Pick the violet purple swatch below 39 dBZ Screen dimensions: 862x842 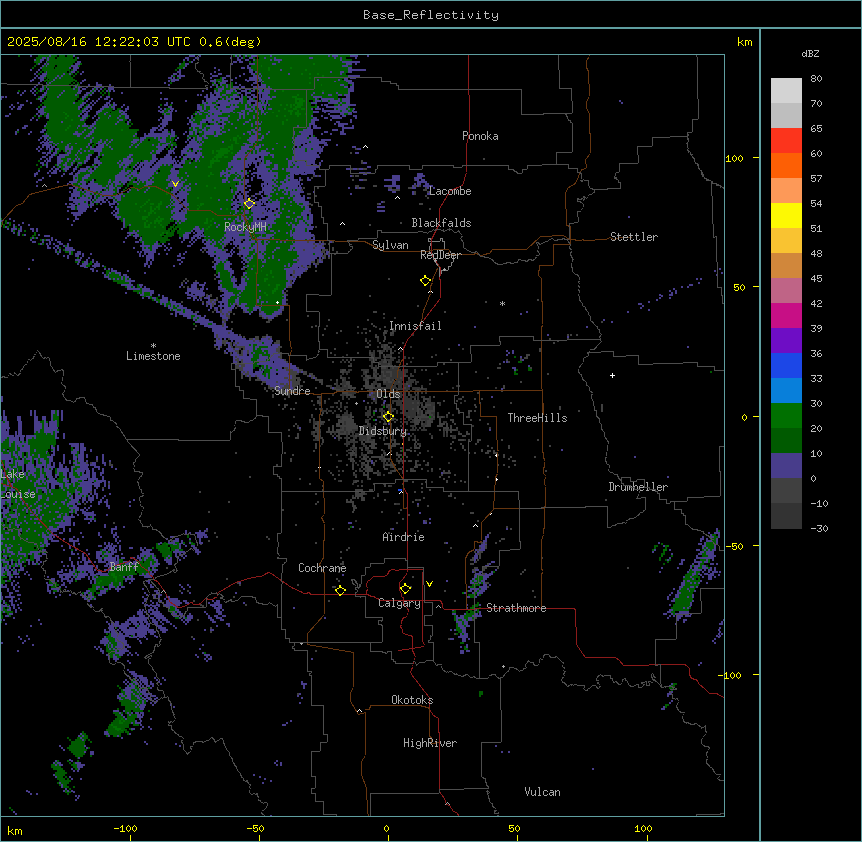click(786, 341)
